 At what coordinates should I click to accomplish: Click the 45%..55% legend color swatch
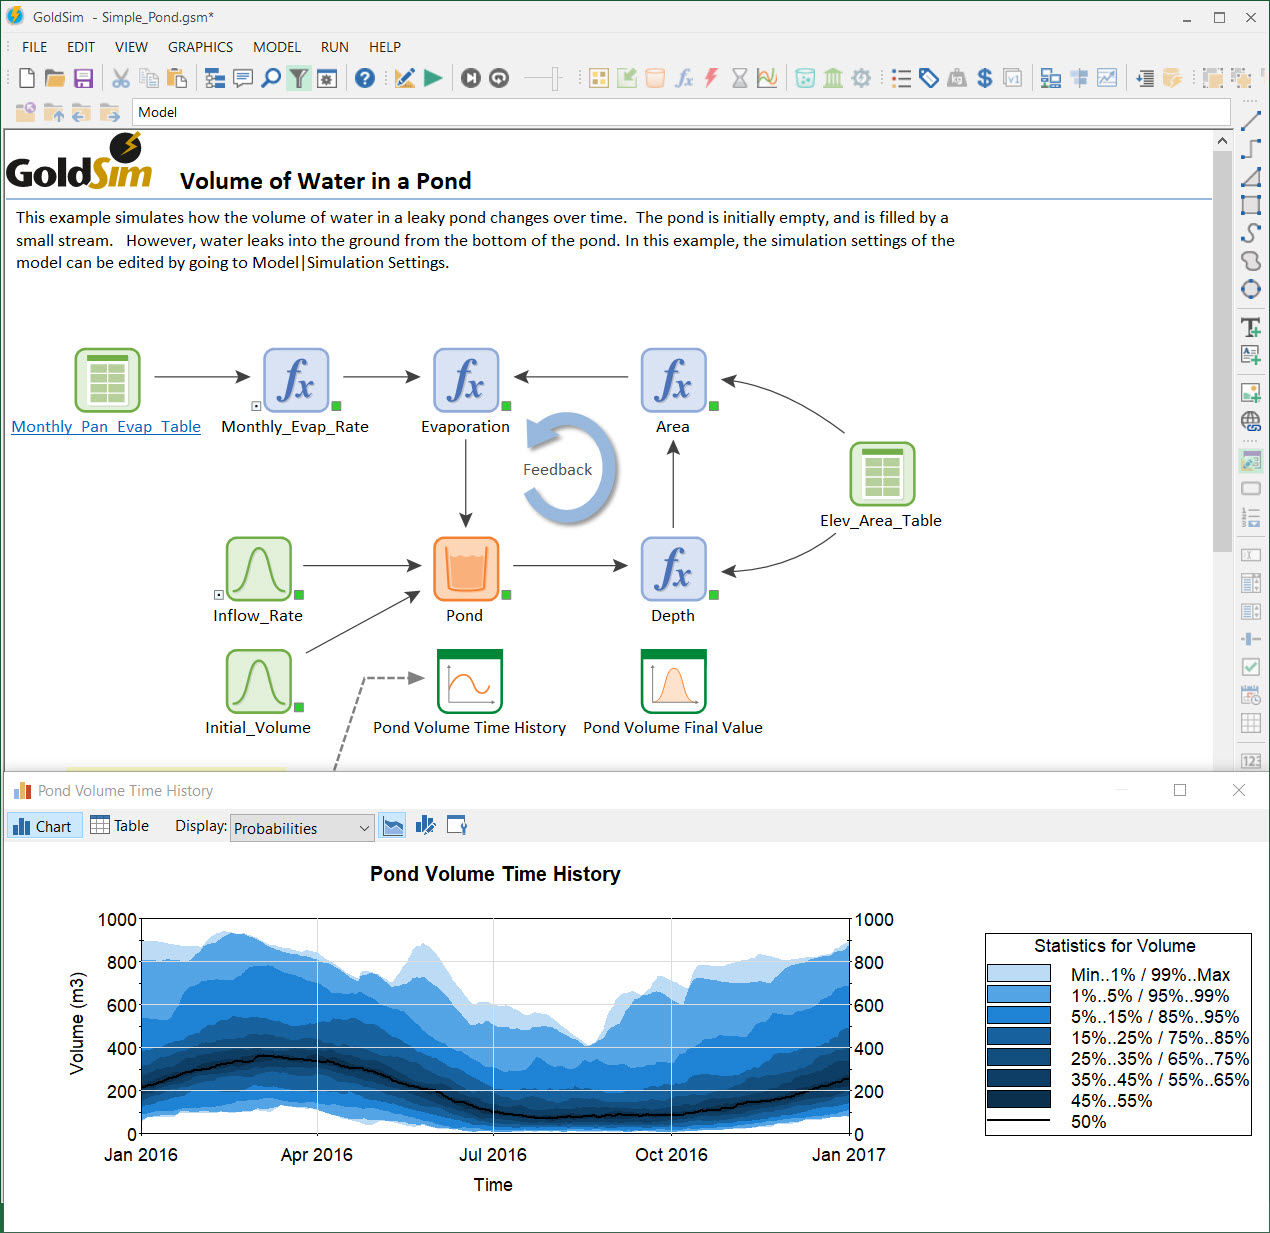1018,1100
